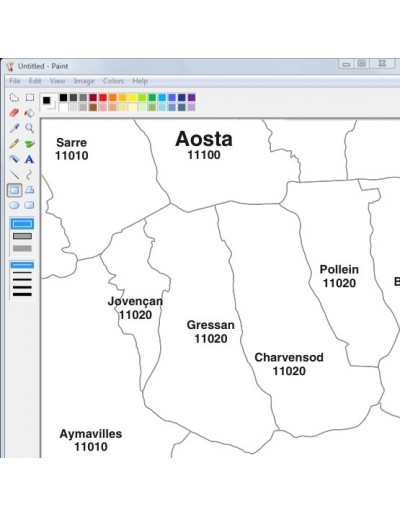
Task: Select the Polygon tool
Action: click(30, 190)
